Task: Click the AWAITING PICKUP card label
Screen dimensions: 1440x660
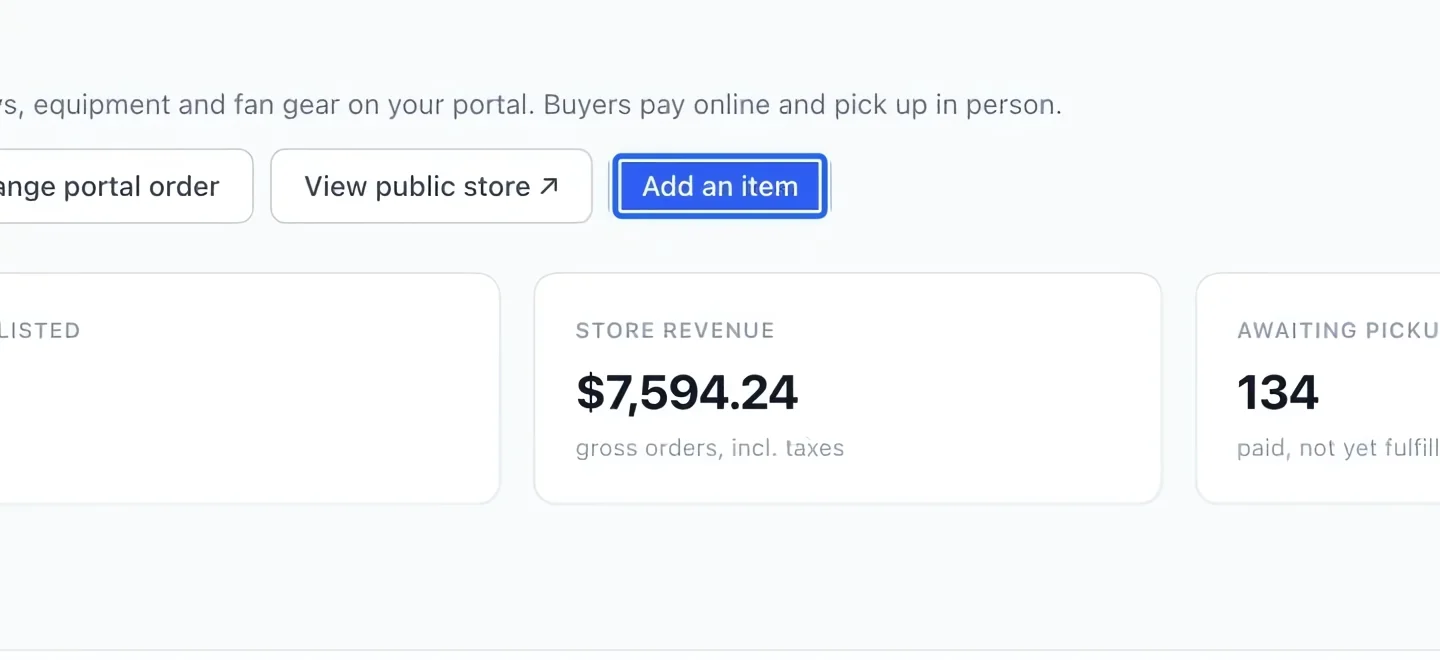Action: (x=1338, y=331)
